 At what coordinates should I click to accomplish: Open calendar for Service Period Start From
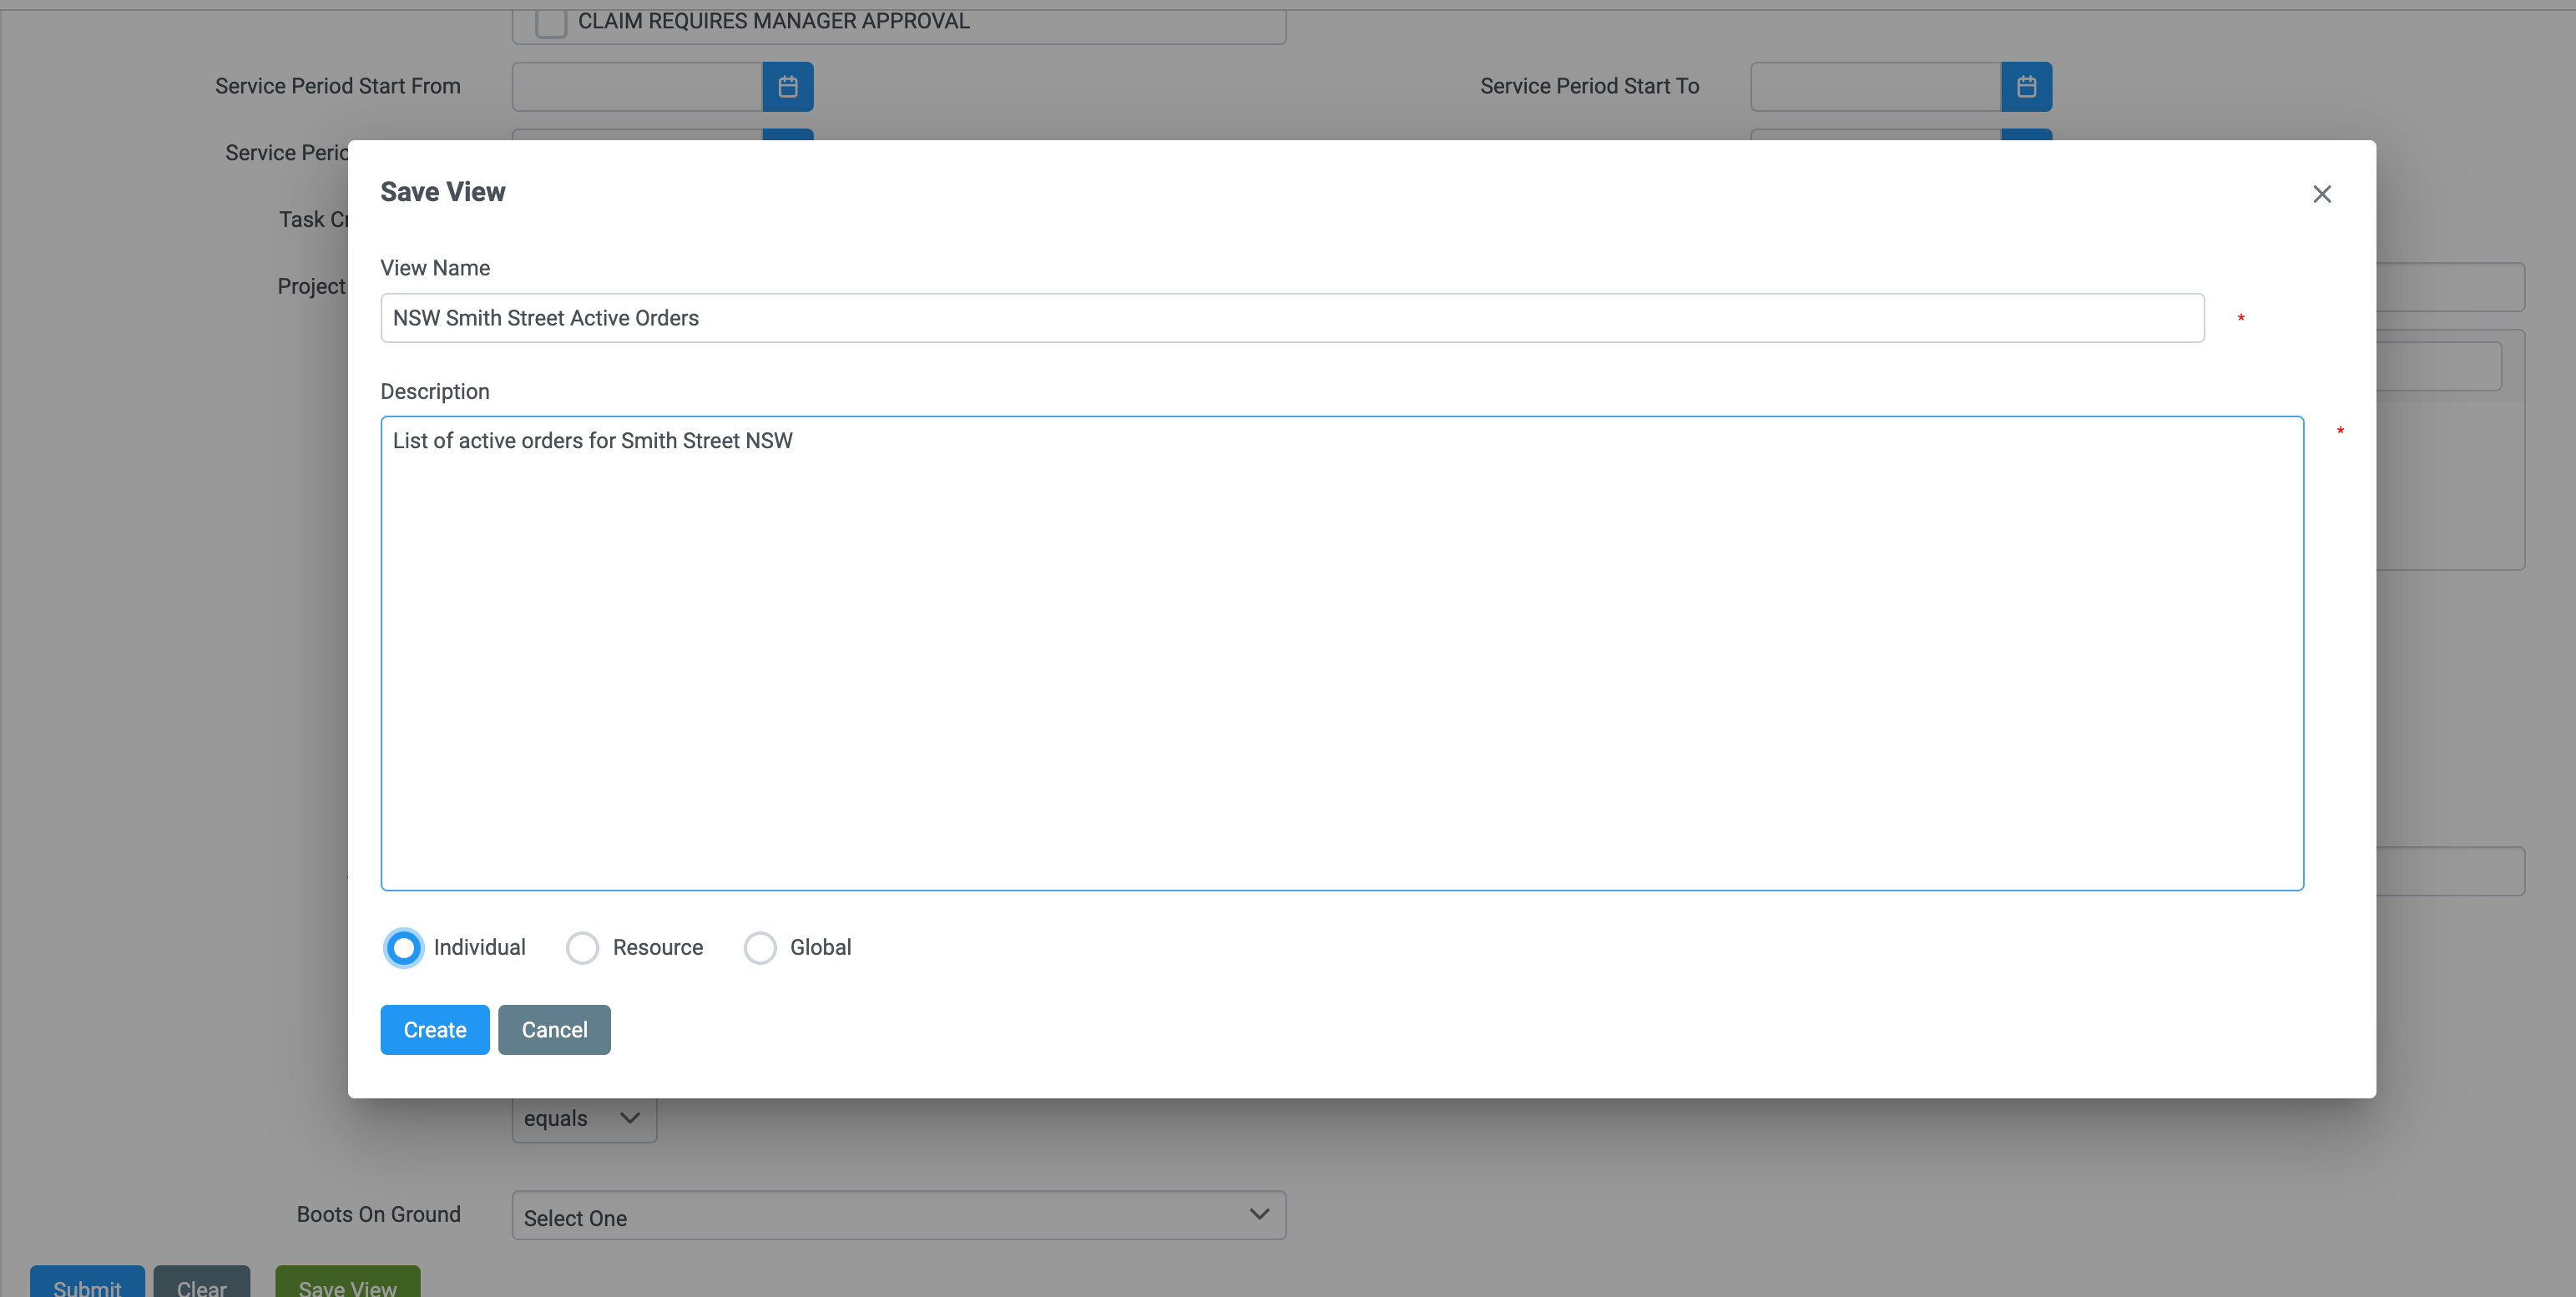point(787,87)
